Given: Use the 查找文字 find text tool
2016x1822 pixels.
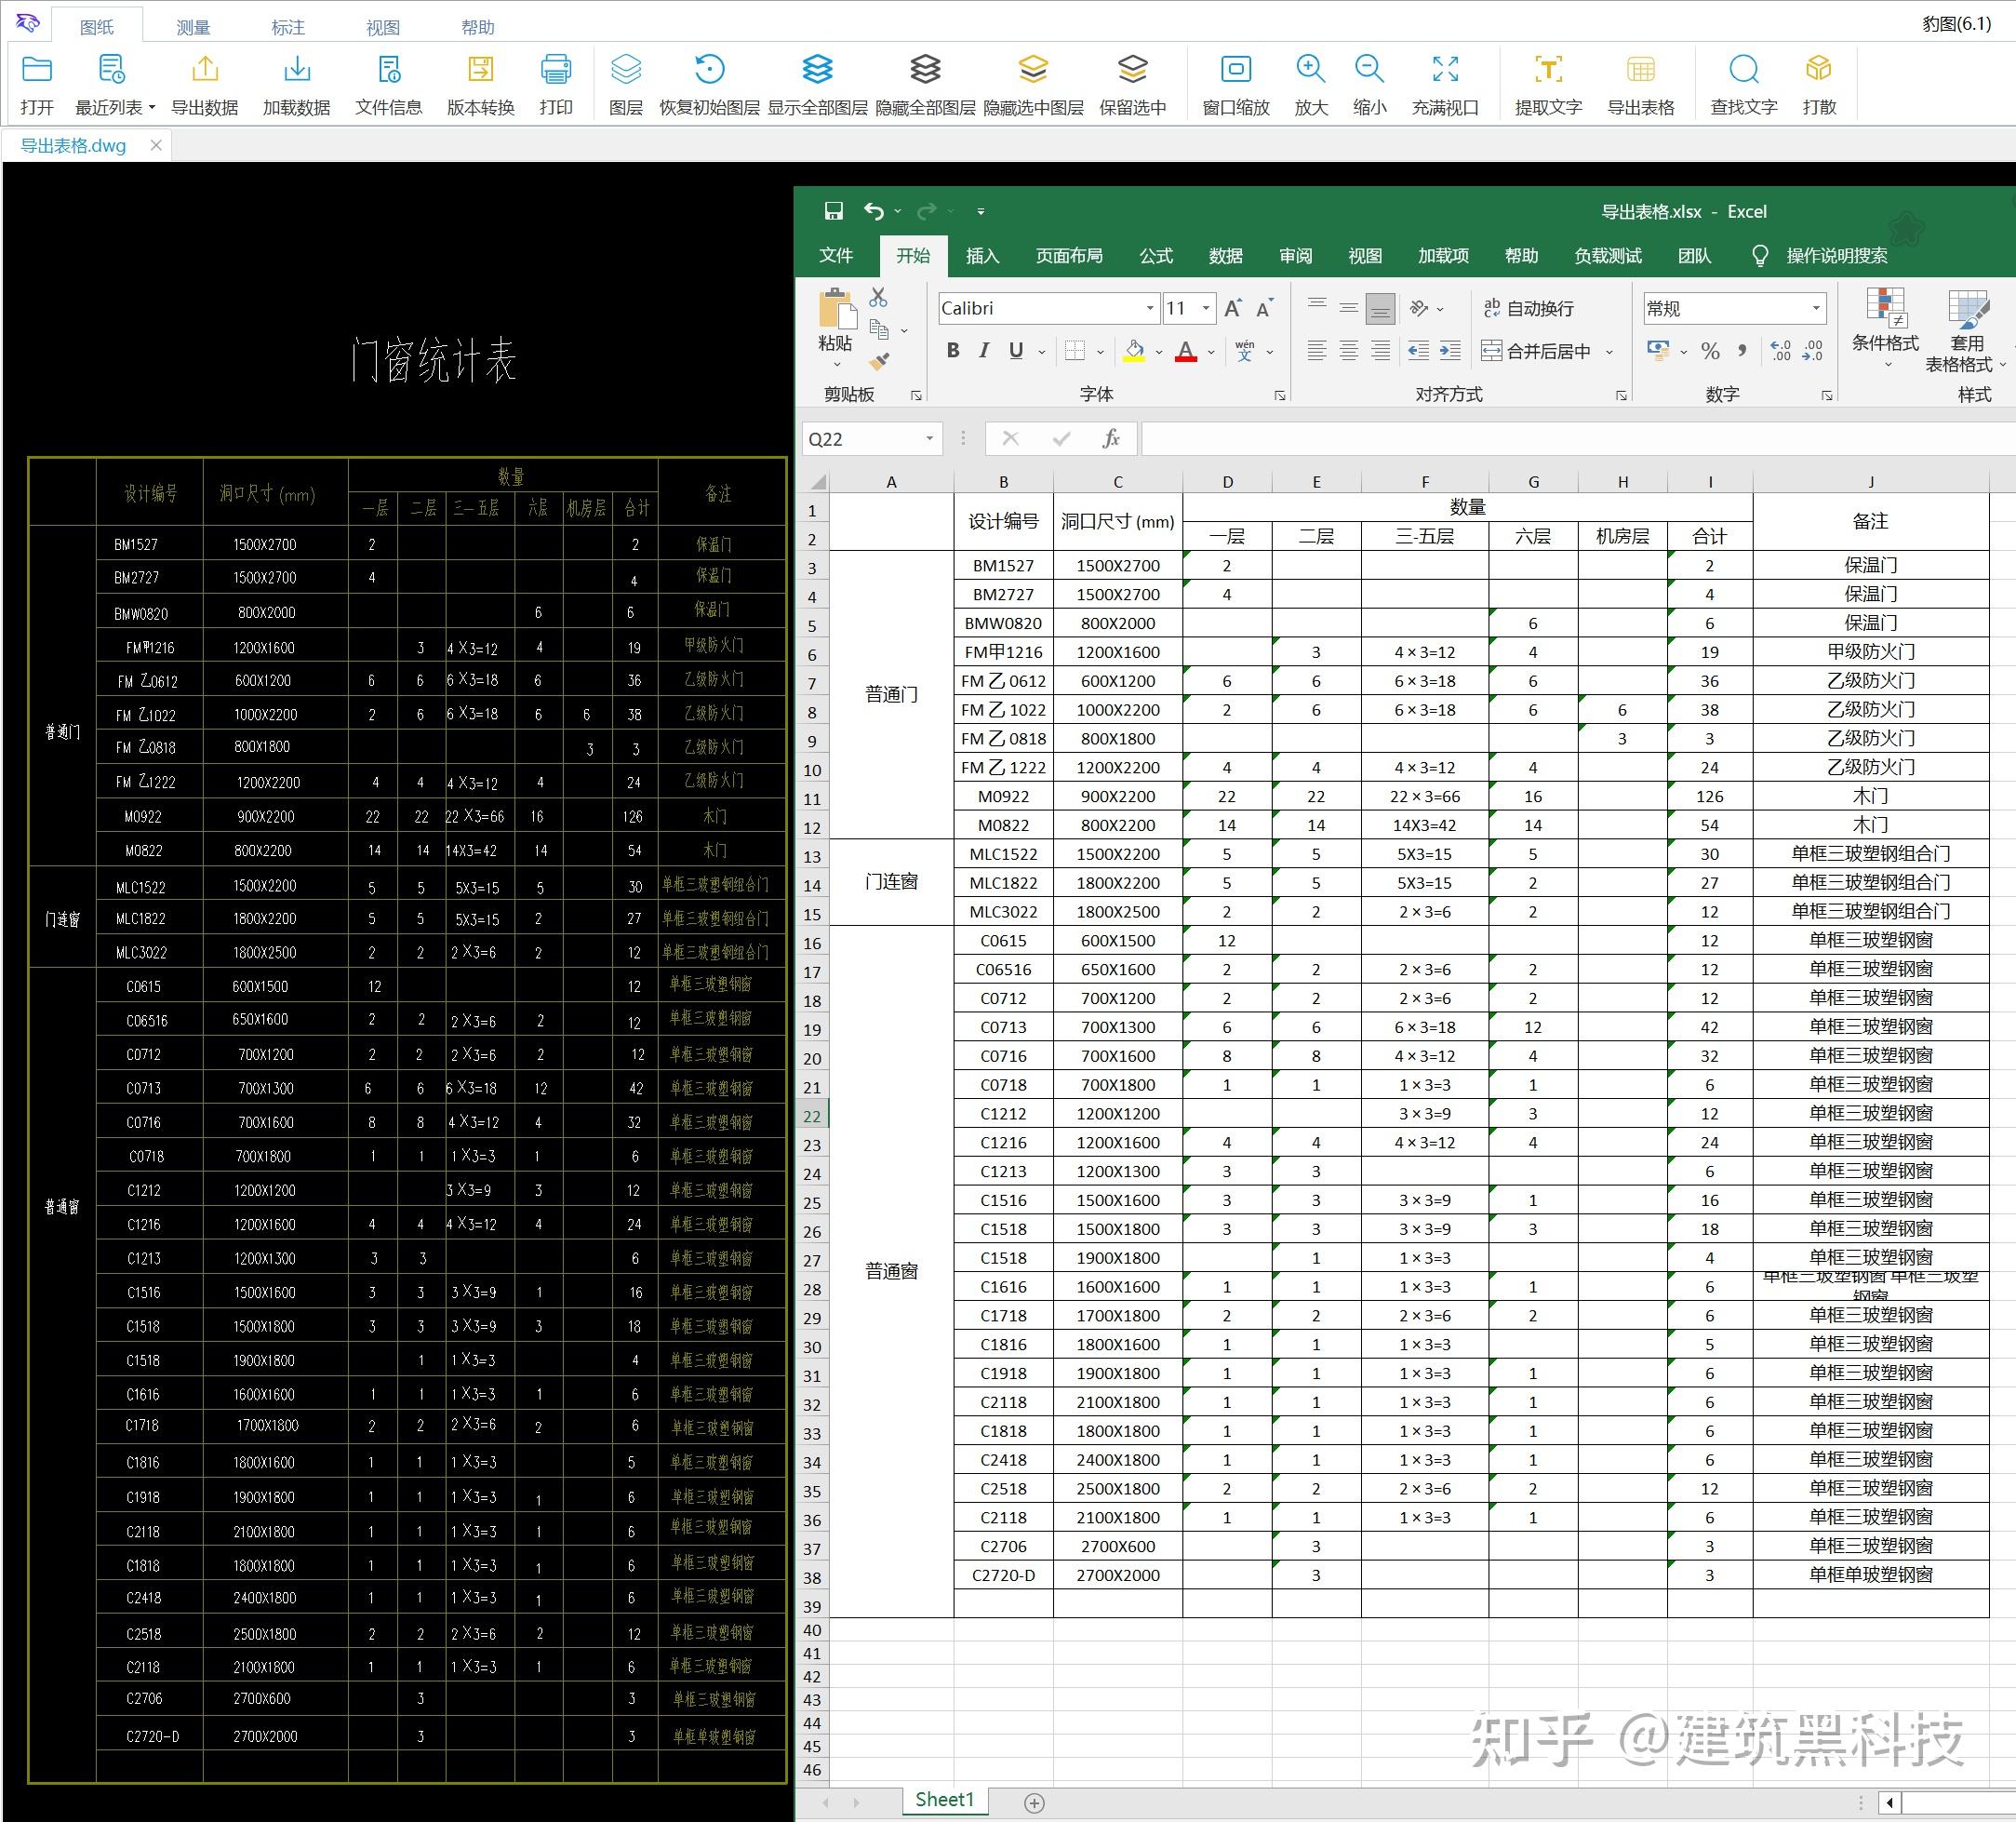Looking at the screenshot, I should click(x=1743, y=84).
